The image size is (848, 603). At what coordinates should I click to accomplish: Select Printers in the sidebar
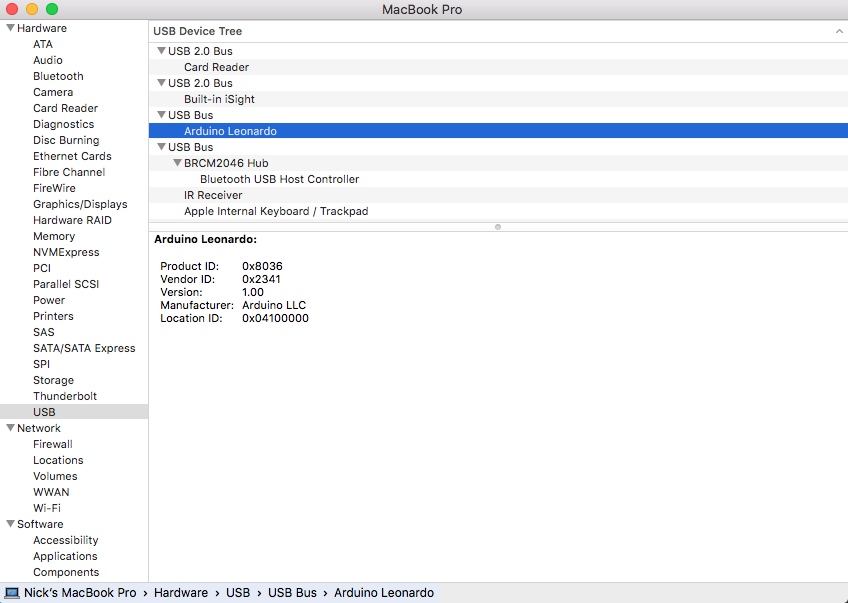(53, 316)
